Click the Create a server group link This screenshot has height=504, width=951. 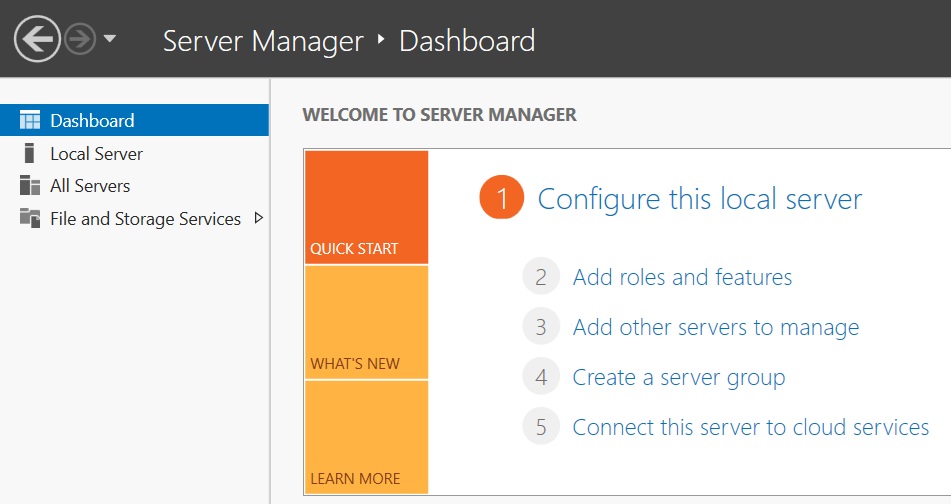[x=678, y=377]
